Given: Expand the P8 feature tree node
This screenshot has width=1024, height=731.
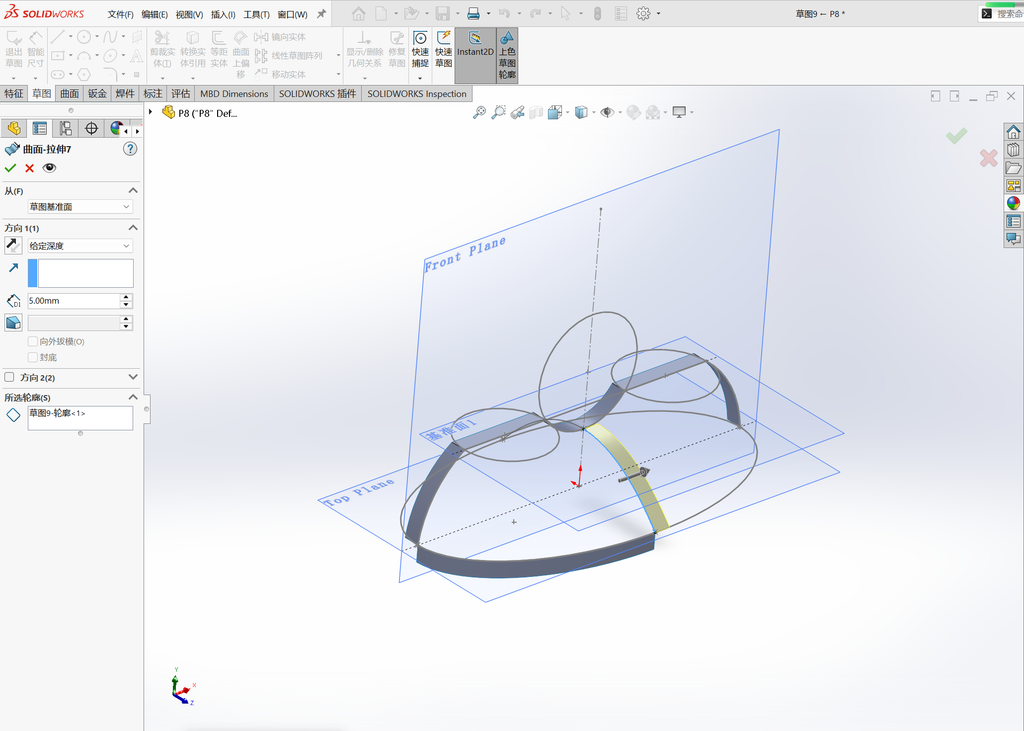Looking at the screenshot, I should tap(151, 112).
